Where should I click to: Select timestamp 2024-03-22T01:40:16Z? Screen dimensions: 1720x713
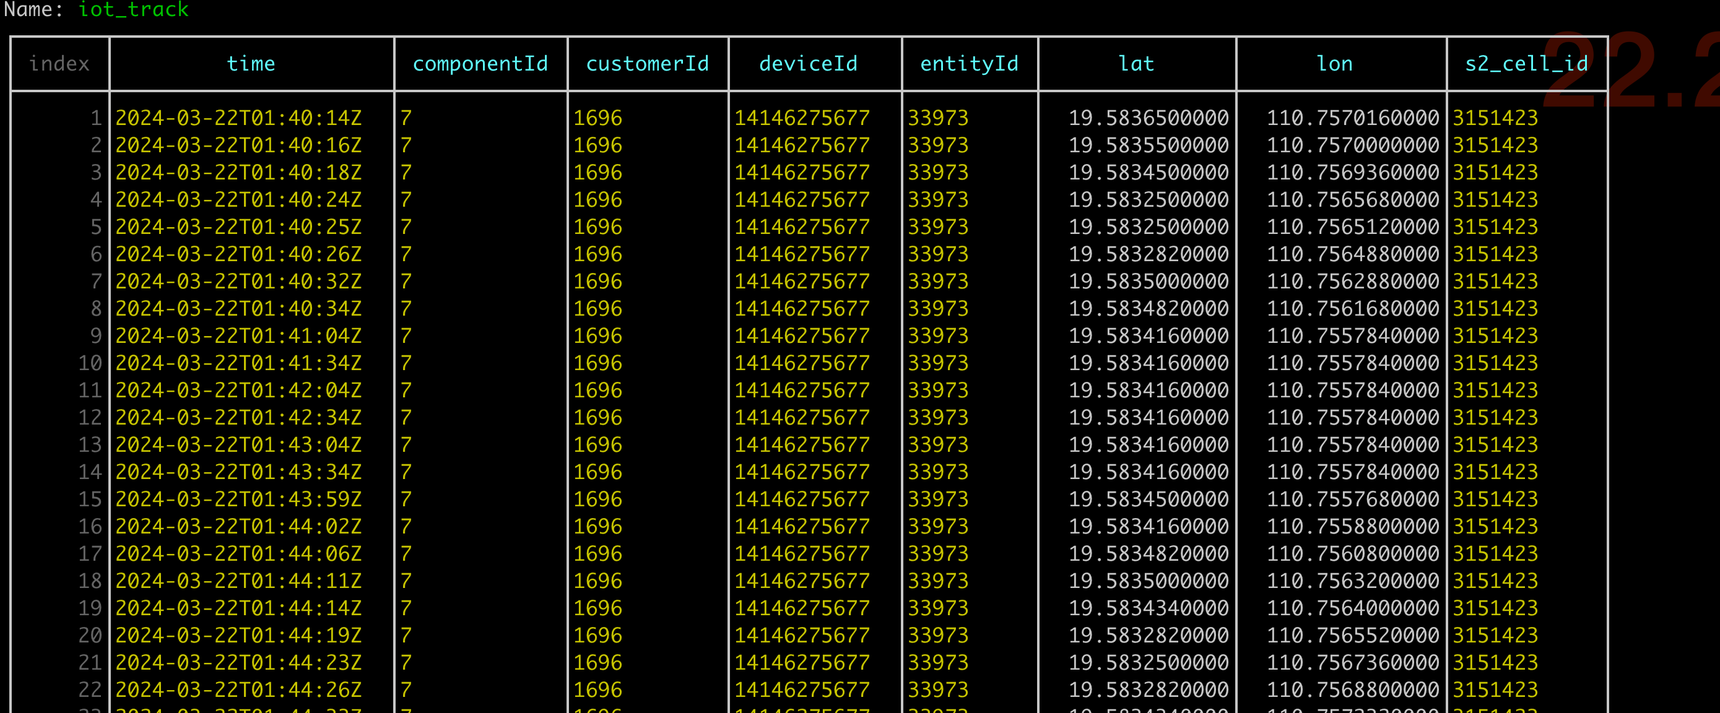coord(239,145)
